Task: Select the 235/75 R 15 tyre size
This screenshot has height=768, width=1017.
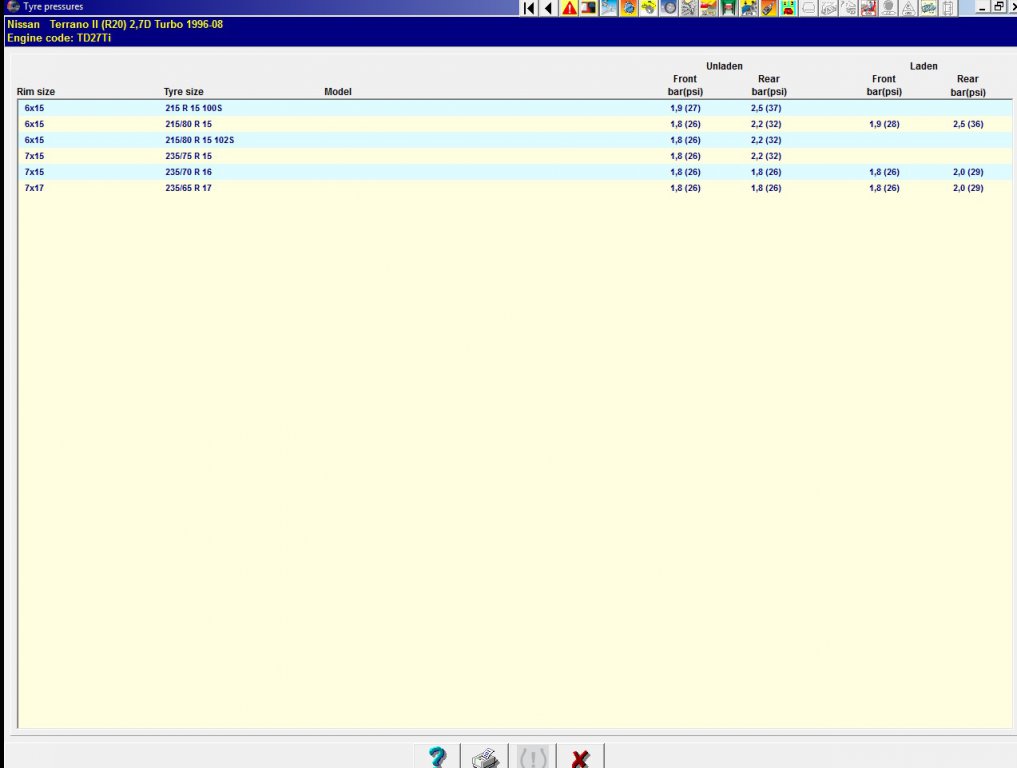Action: 188,156
